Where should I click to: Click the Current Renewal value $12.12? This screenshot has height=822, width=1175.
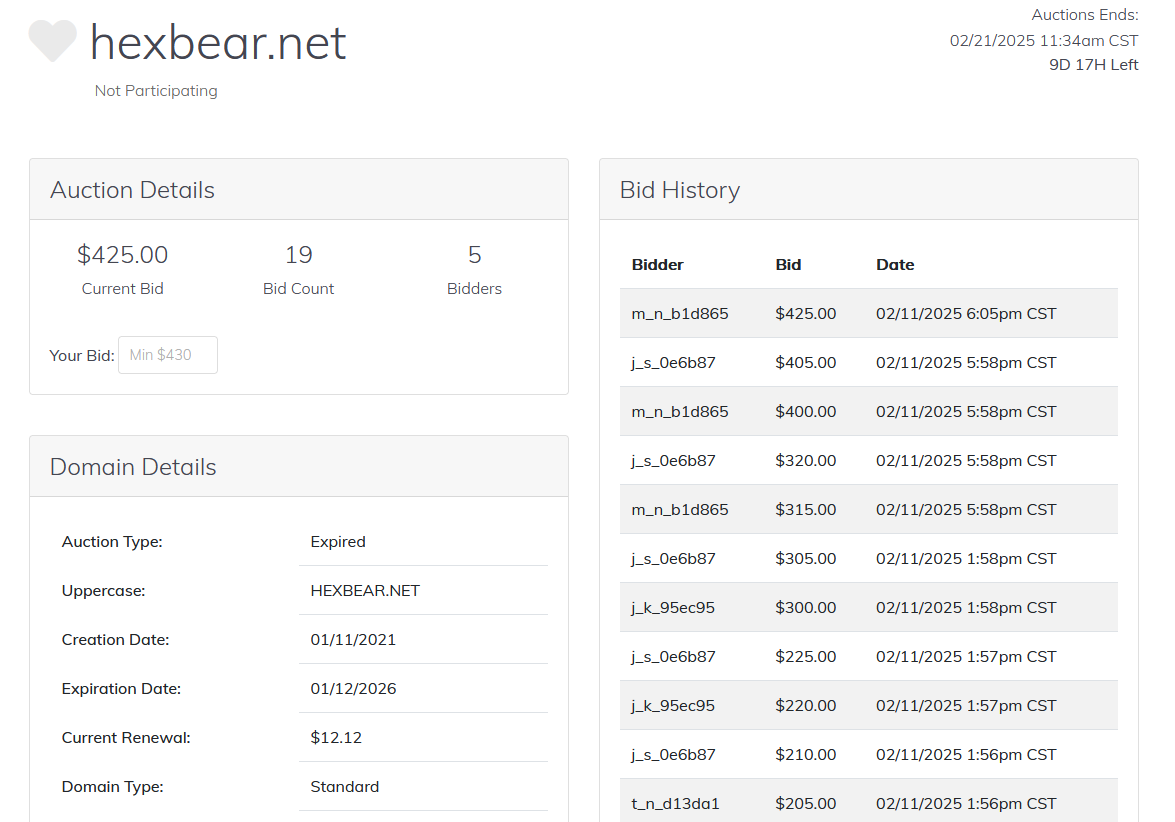[x=336, y=738]
